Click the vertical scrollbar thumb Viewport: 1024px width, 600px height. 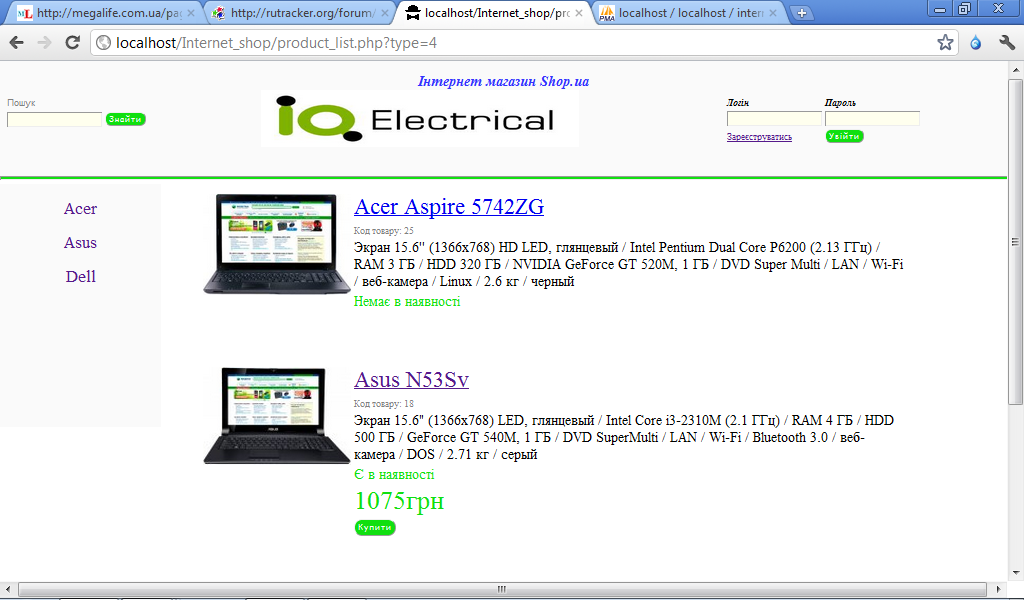[x=1016, y=242]
